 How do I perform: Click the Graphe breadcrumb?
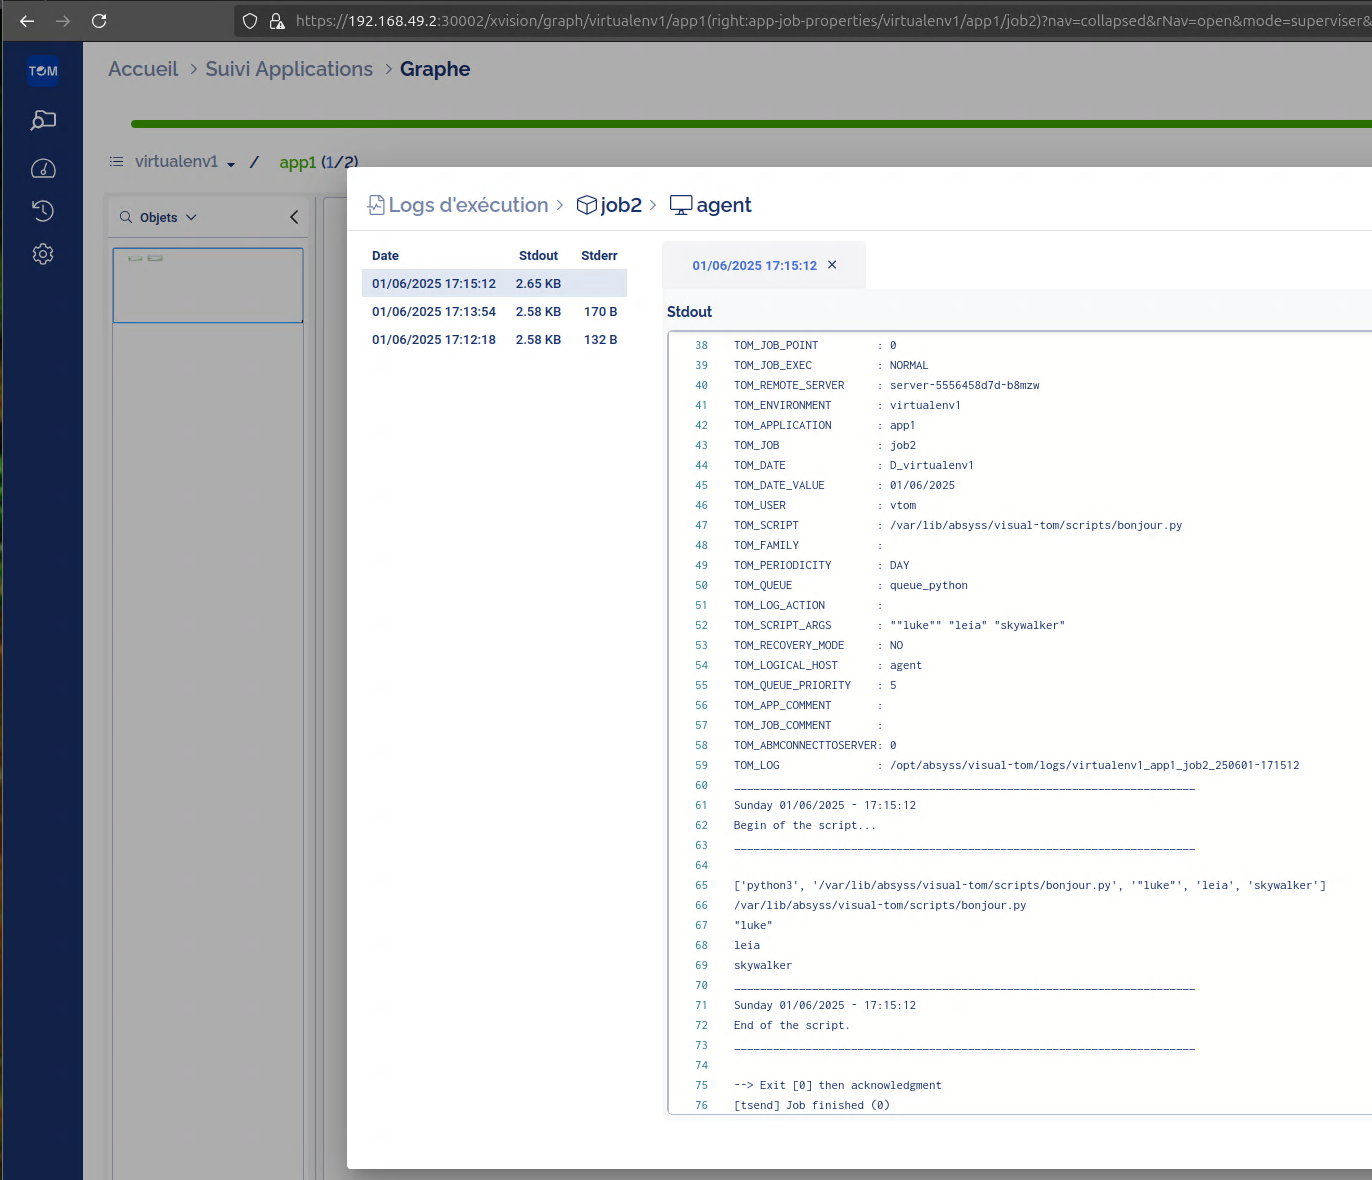tap(435, 69)
